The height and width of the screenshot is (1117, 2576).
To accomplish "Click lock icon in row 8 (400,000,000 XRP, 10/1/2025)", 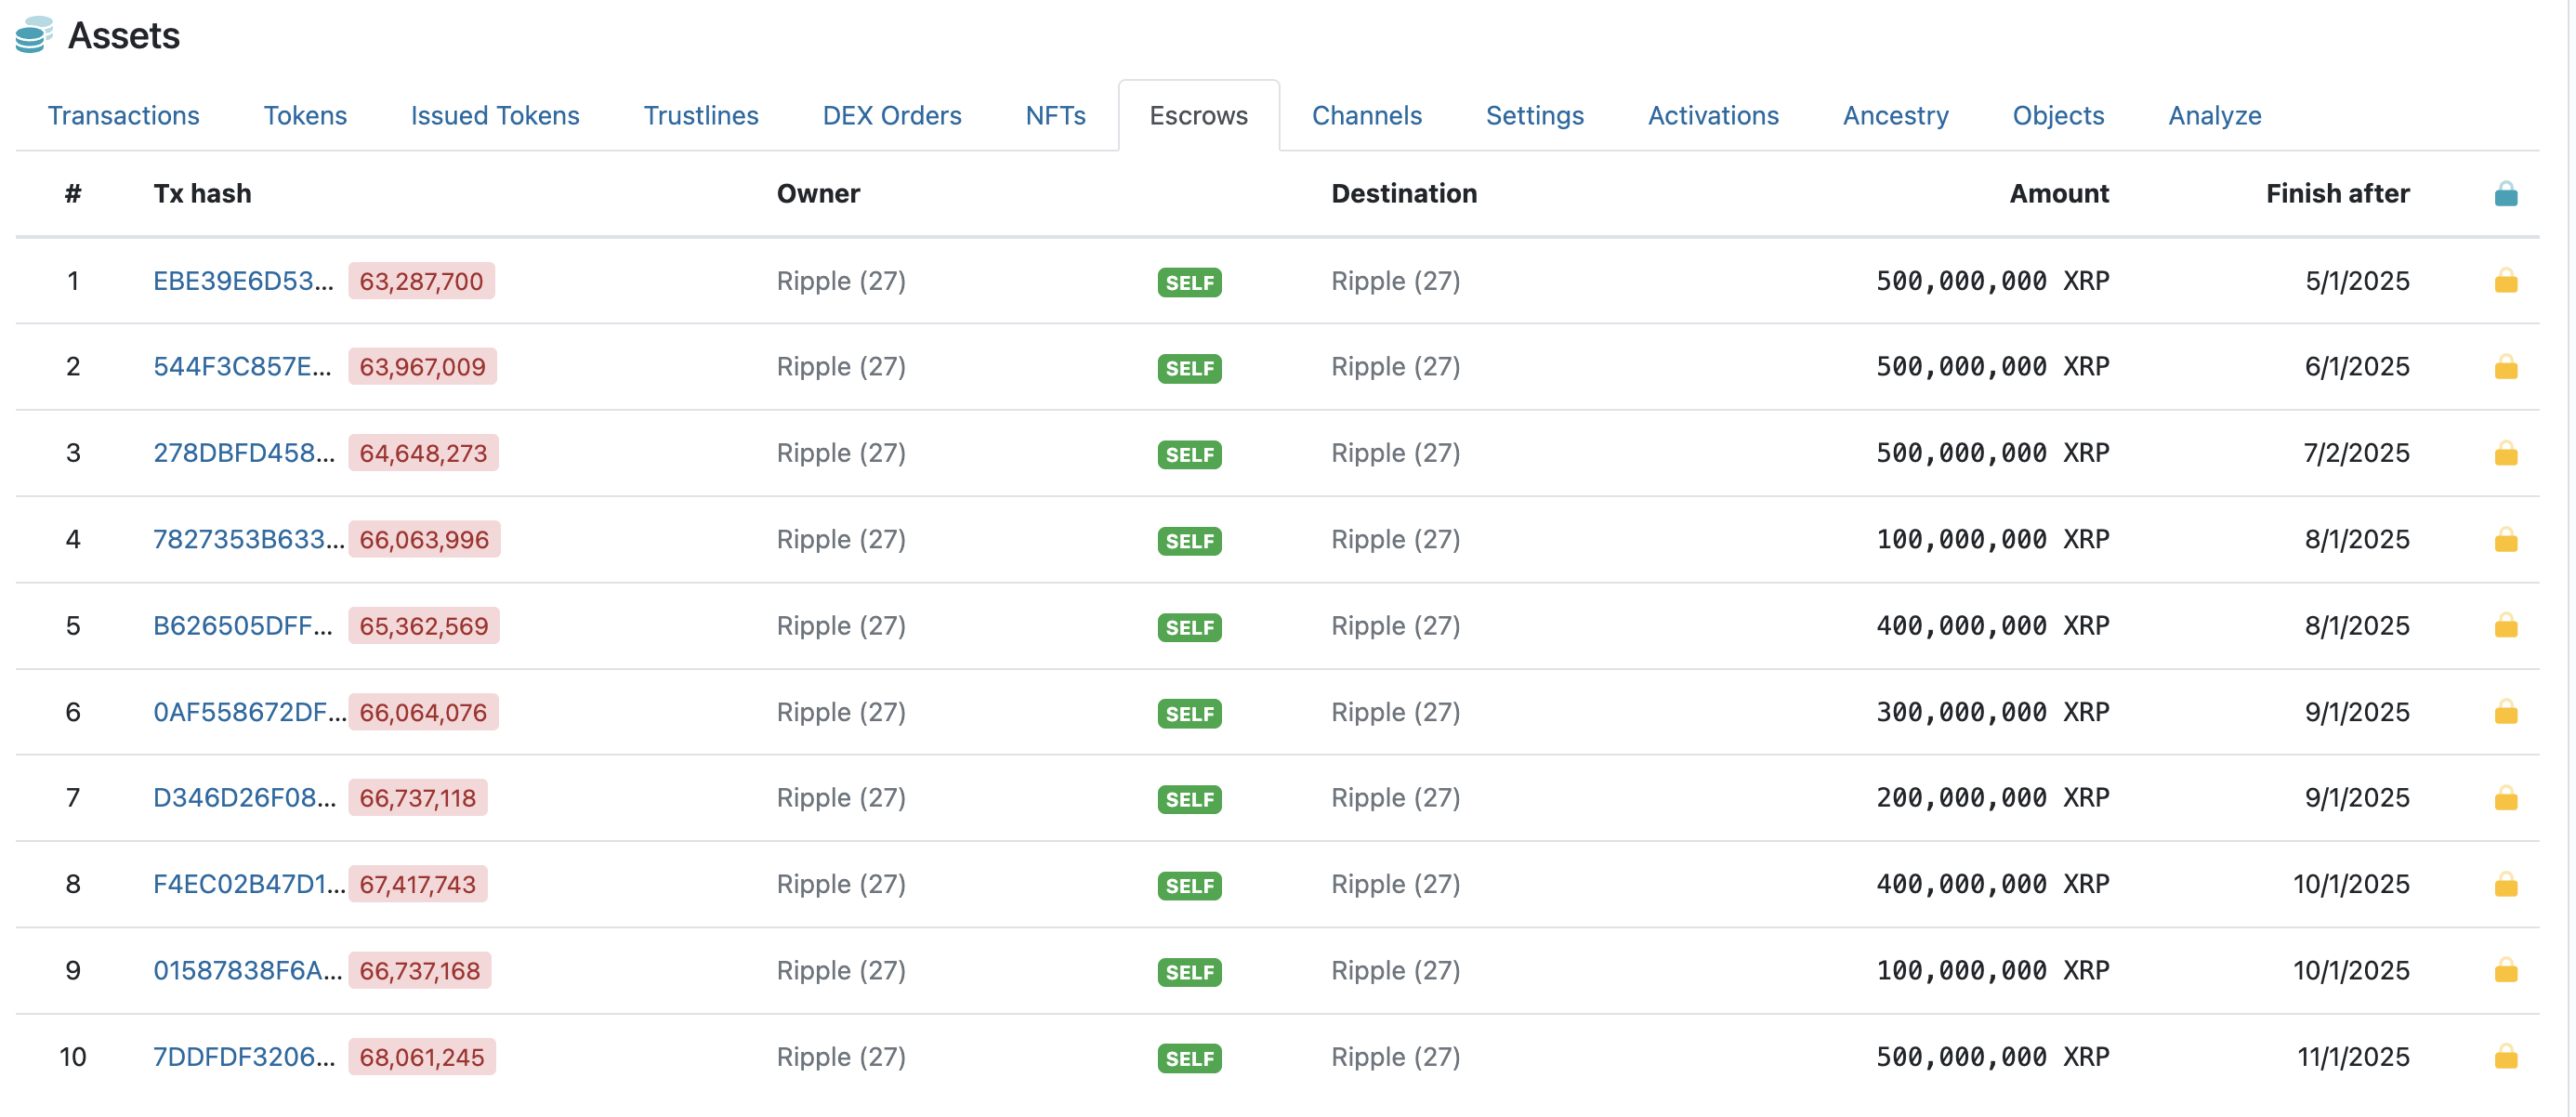I will (2505, 884).
